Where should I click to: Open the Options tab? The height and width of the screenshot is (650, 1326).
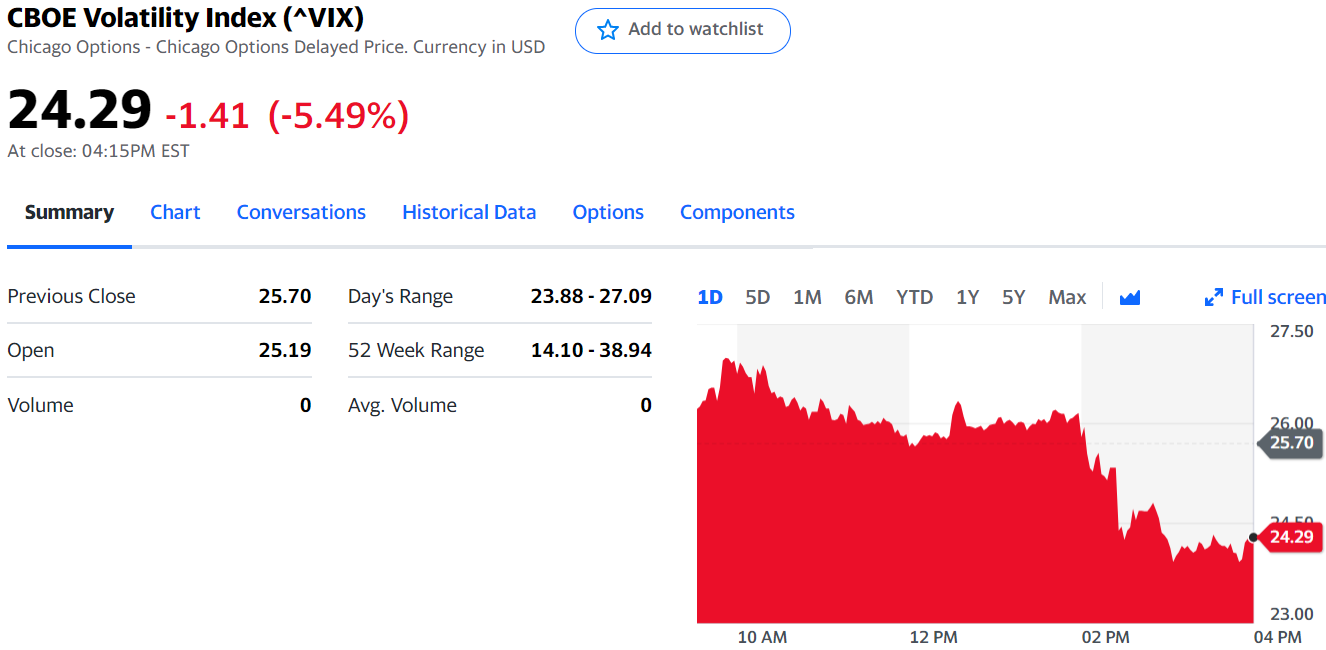pos(608,212)
